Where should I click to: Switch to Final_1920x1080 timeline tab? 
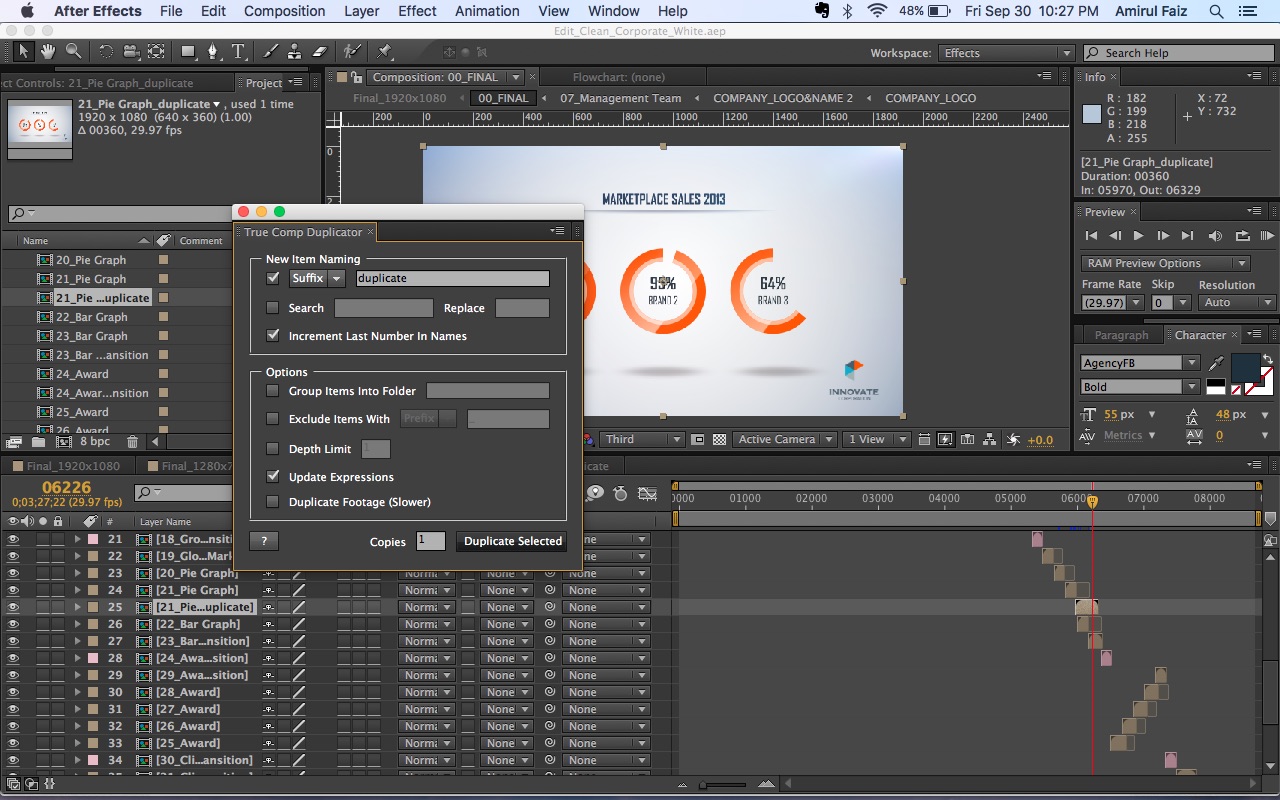click(73, 466)
